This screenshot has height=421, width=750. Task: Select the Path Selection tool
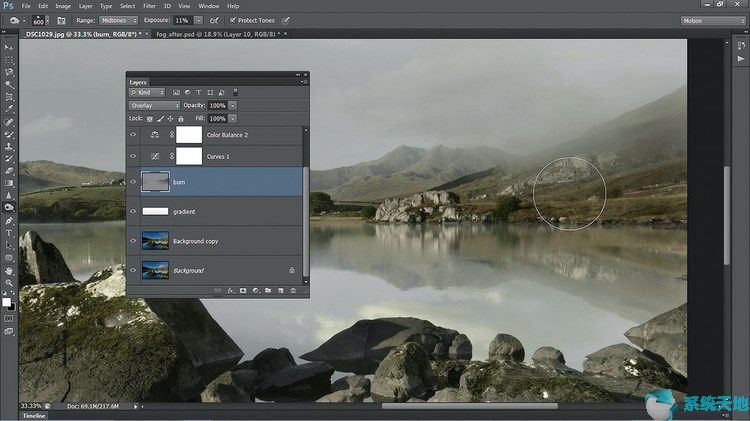pos(9,245)
